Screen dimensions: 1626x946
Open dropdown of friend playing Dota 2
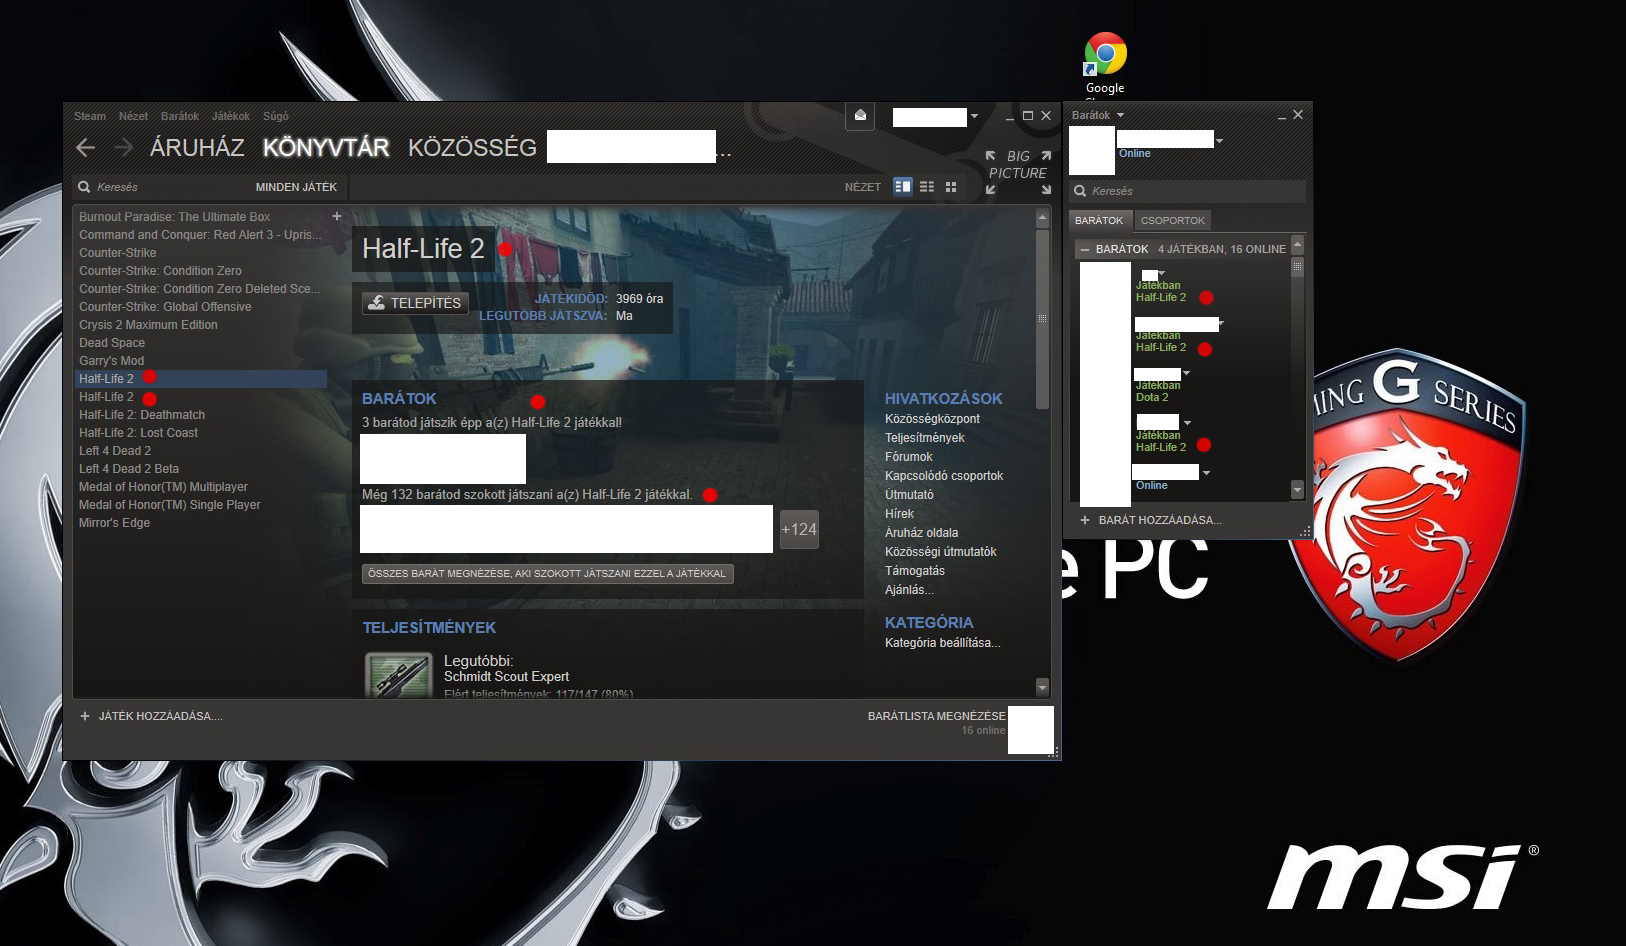1186,373
